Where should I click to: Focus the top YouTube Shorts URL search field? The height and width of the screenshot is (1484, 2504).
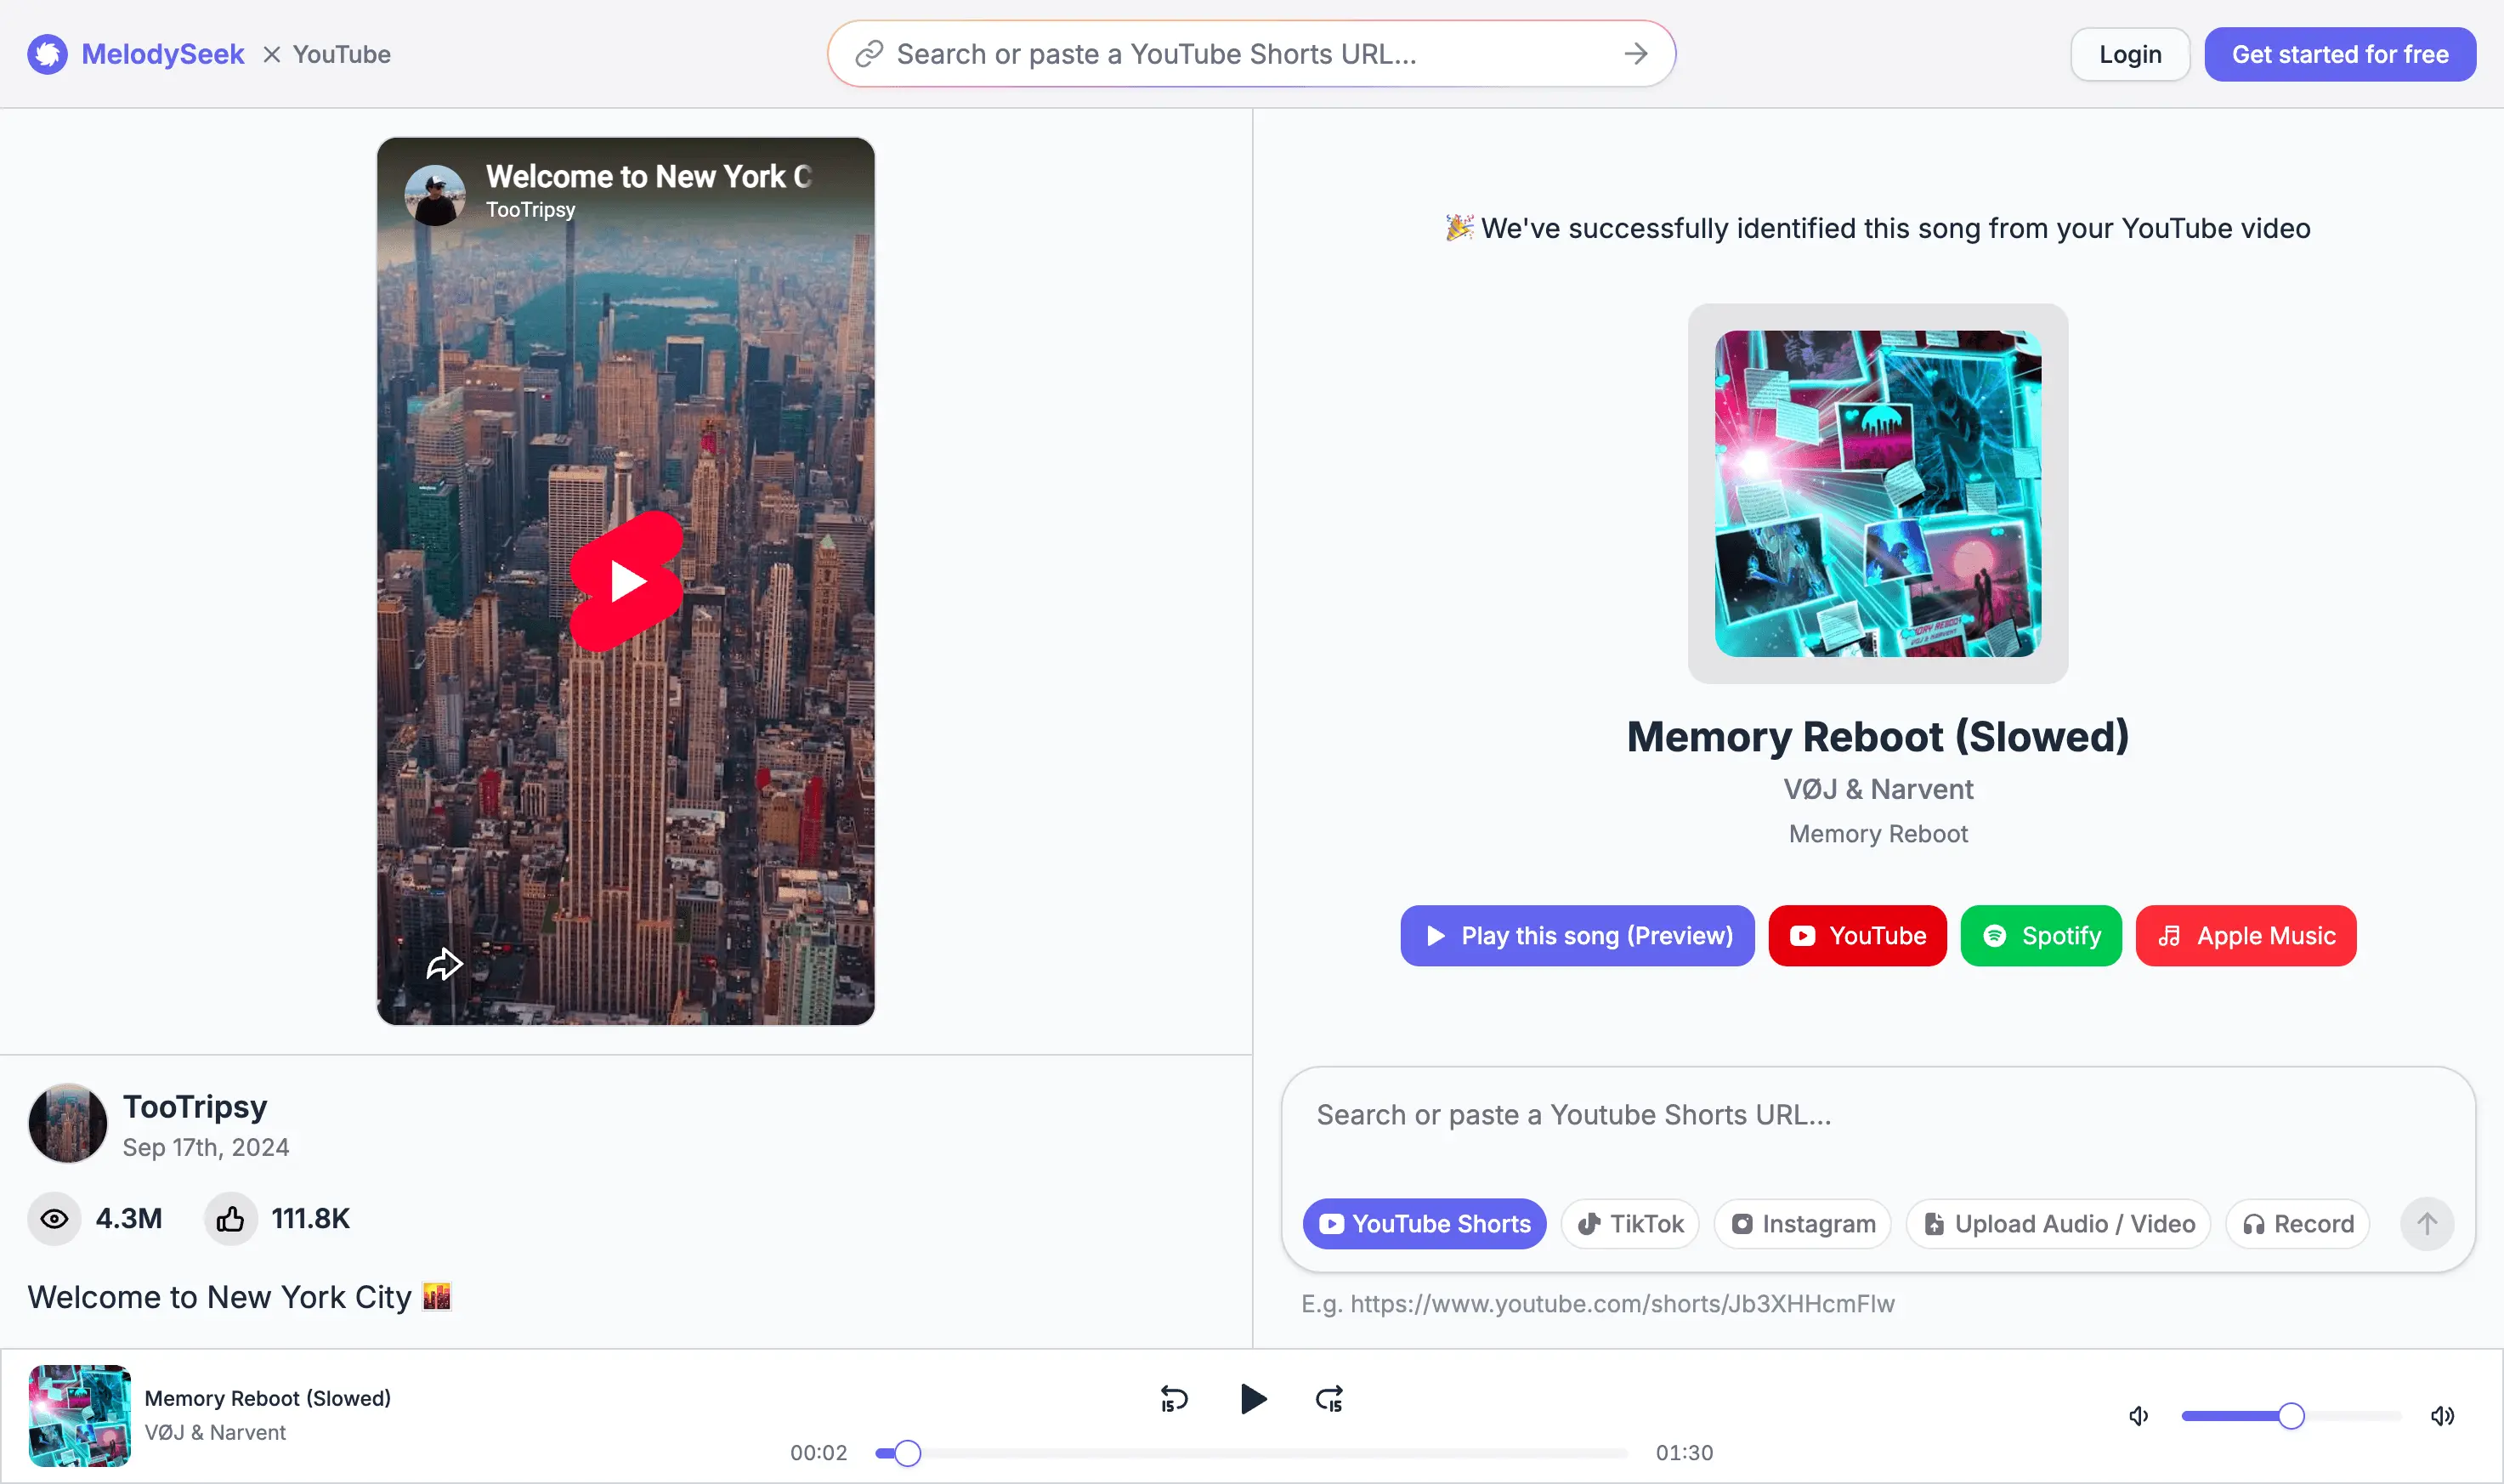pos(1251,54)
